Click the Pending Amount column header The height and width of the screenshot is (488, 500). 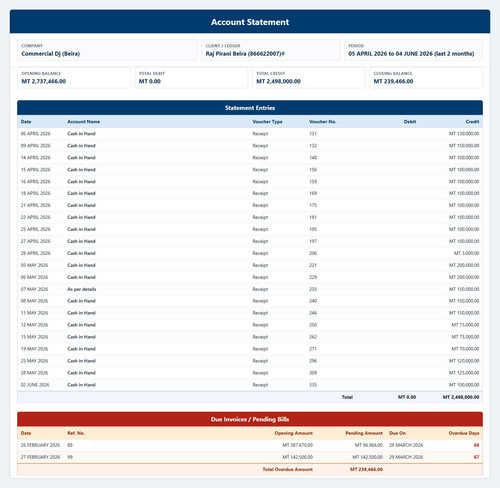click(364, 433)
